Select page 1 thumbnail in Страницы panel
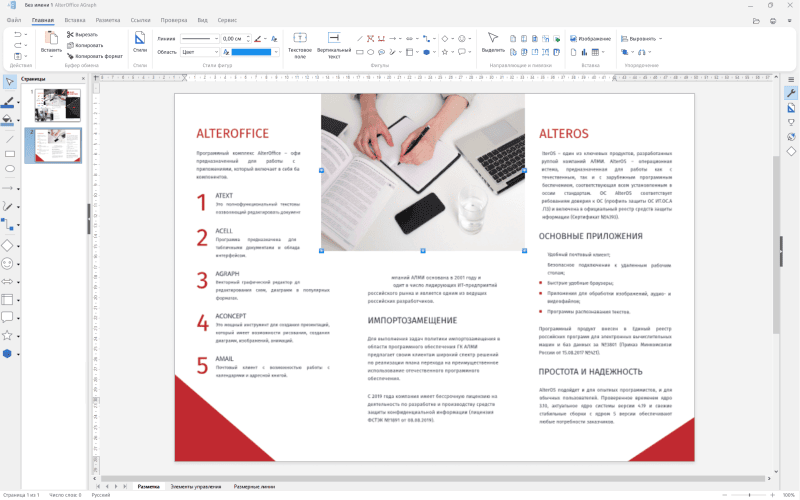This screenshot has height=500, width=800. (x=58, y=105)
